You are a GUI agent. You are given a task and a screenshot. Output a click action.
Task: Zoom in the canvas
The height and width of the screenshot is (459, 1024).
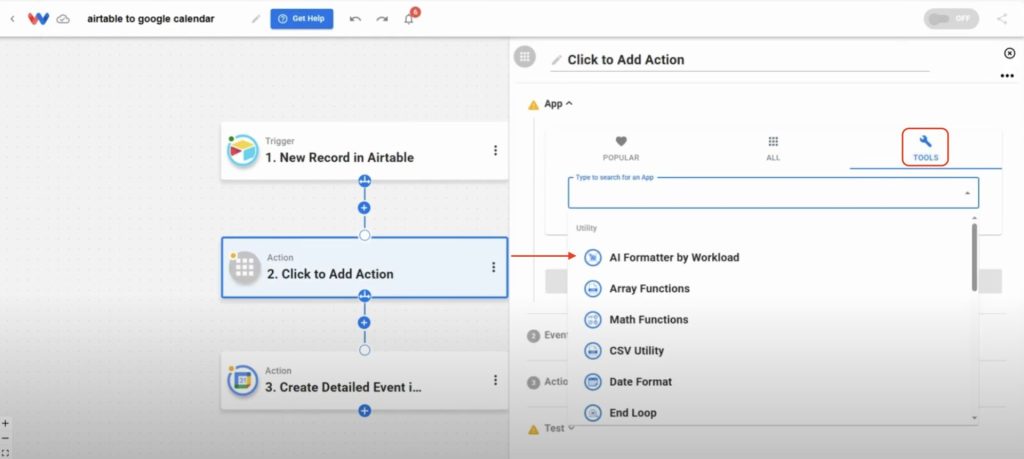point(5,423)
